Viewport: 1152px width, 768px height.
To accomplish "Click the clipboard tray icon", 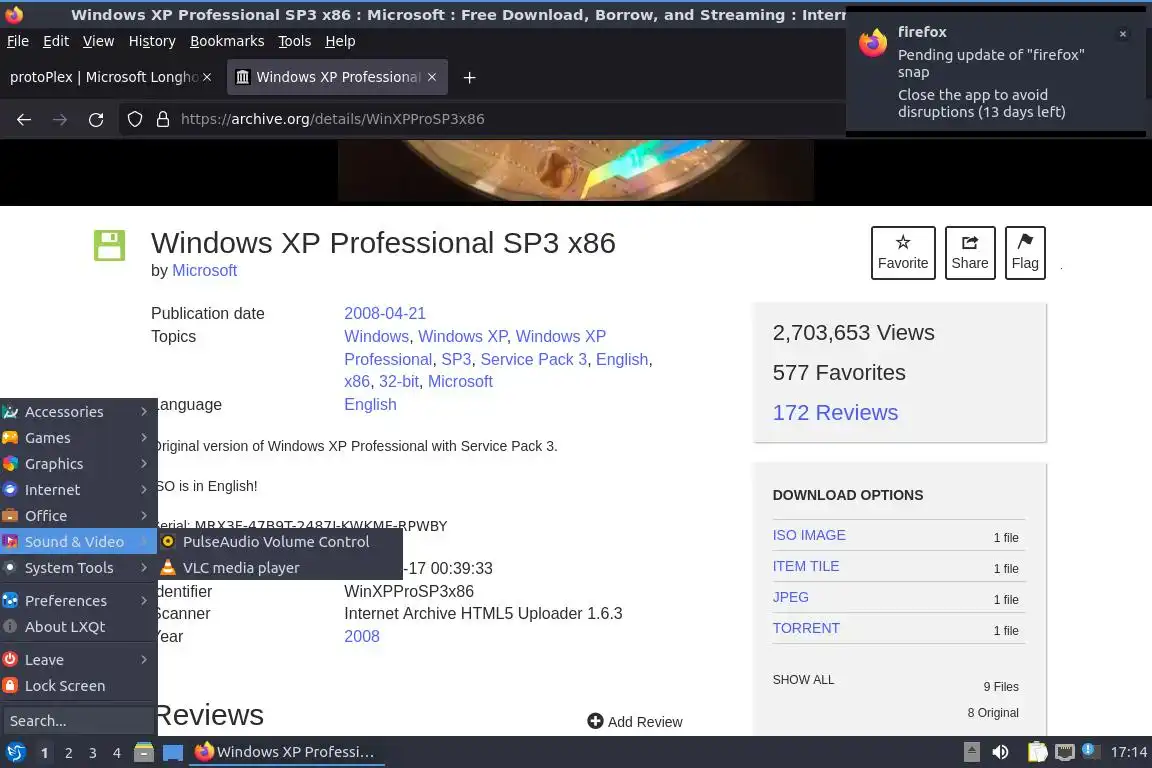I will point(1037,752).
